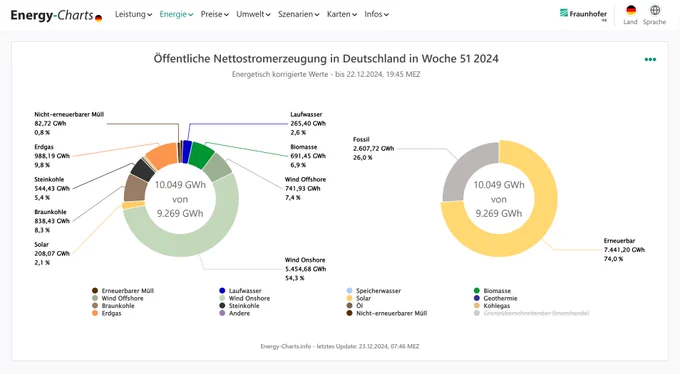Screen dimensions: 680x374
Task: Click the Nicht-erneuerbarer Müll 82,72 GWh label
Action: coord(69,123)
